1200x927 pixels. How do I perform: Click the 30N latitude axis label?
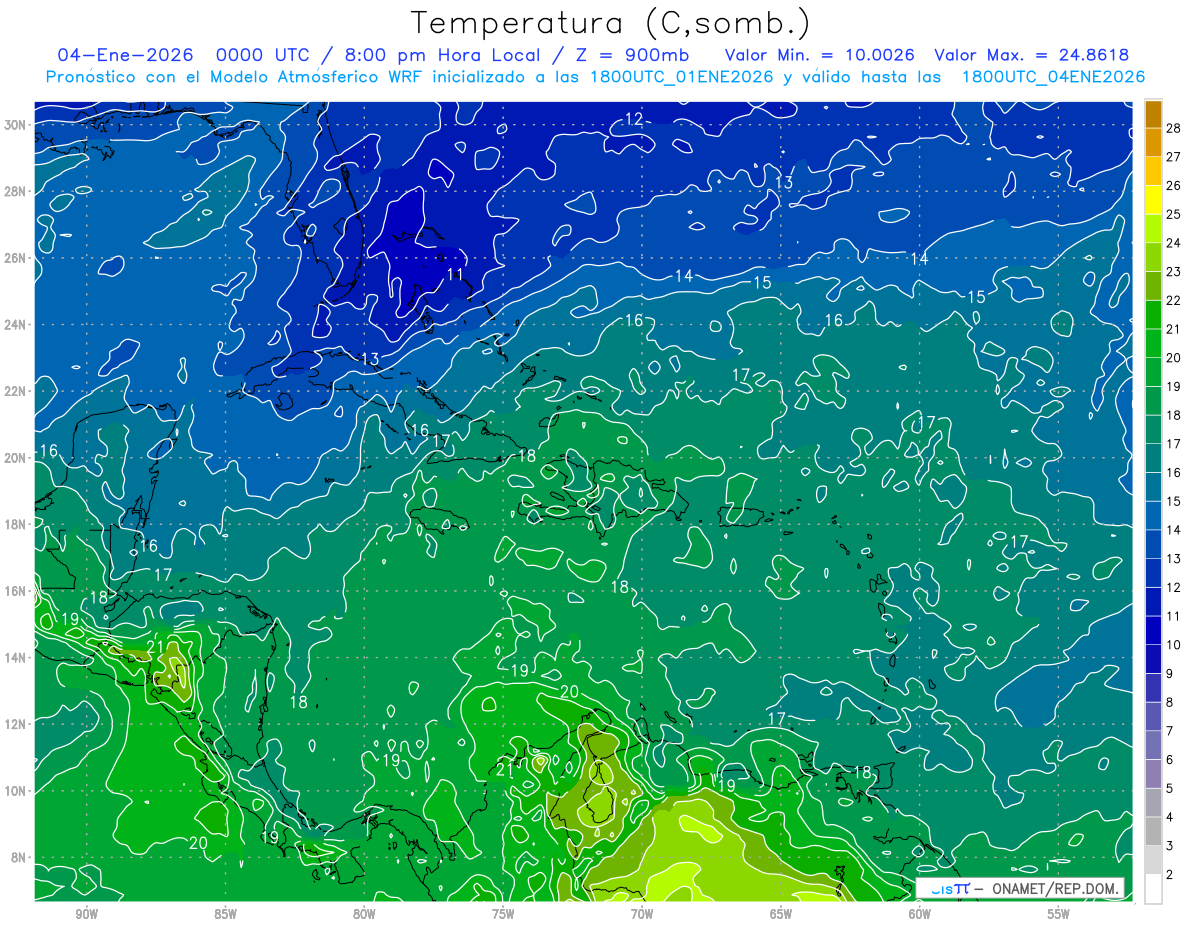point(15,125)
